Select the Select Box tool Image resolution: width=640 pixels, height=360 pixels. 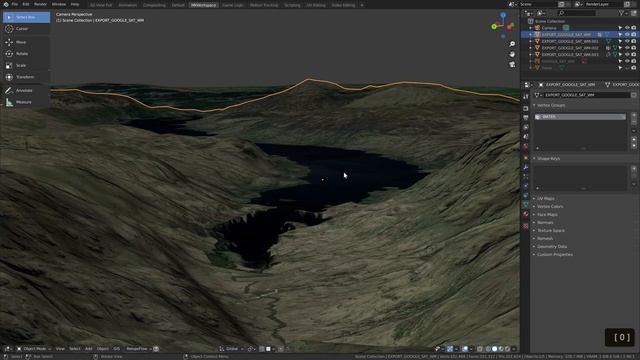pyautogui.click(x=26, y=17)
